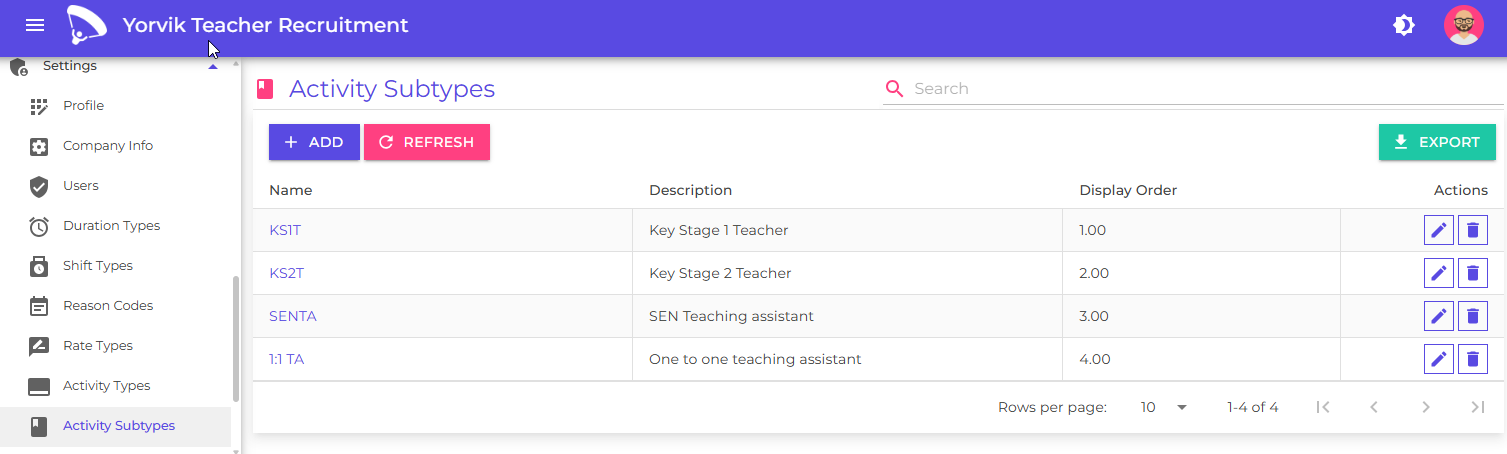Edit the SENTA row
Screen dimensions: 1507x454
point(1439,316)
